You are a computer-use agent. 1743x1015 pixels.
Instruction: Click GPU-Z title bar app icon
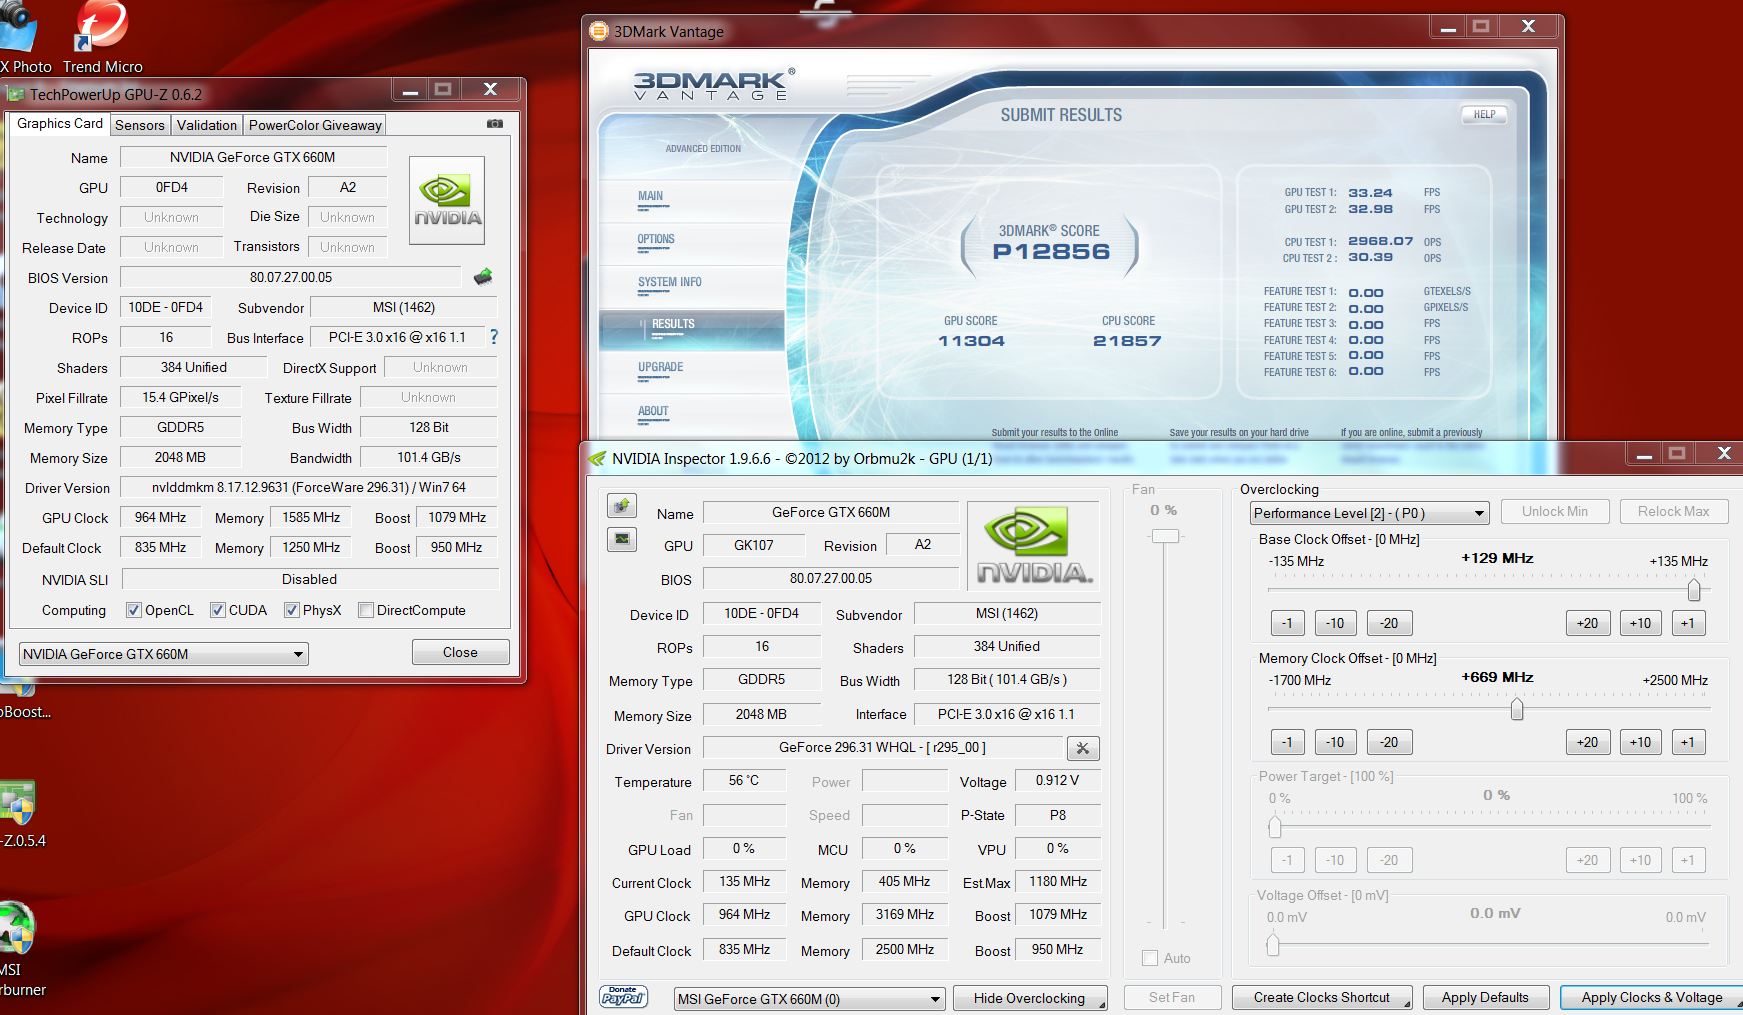pyautogui.click(x=16, y=95)
